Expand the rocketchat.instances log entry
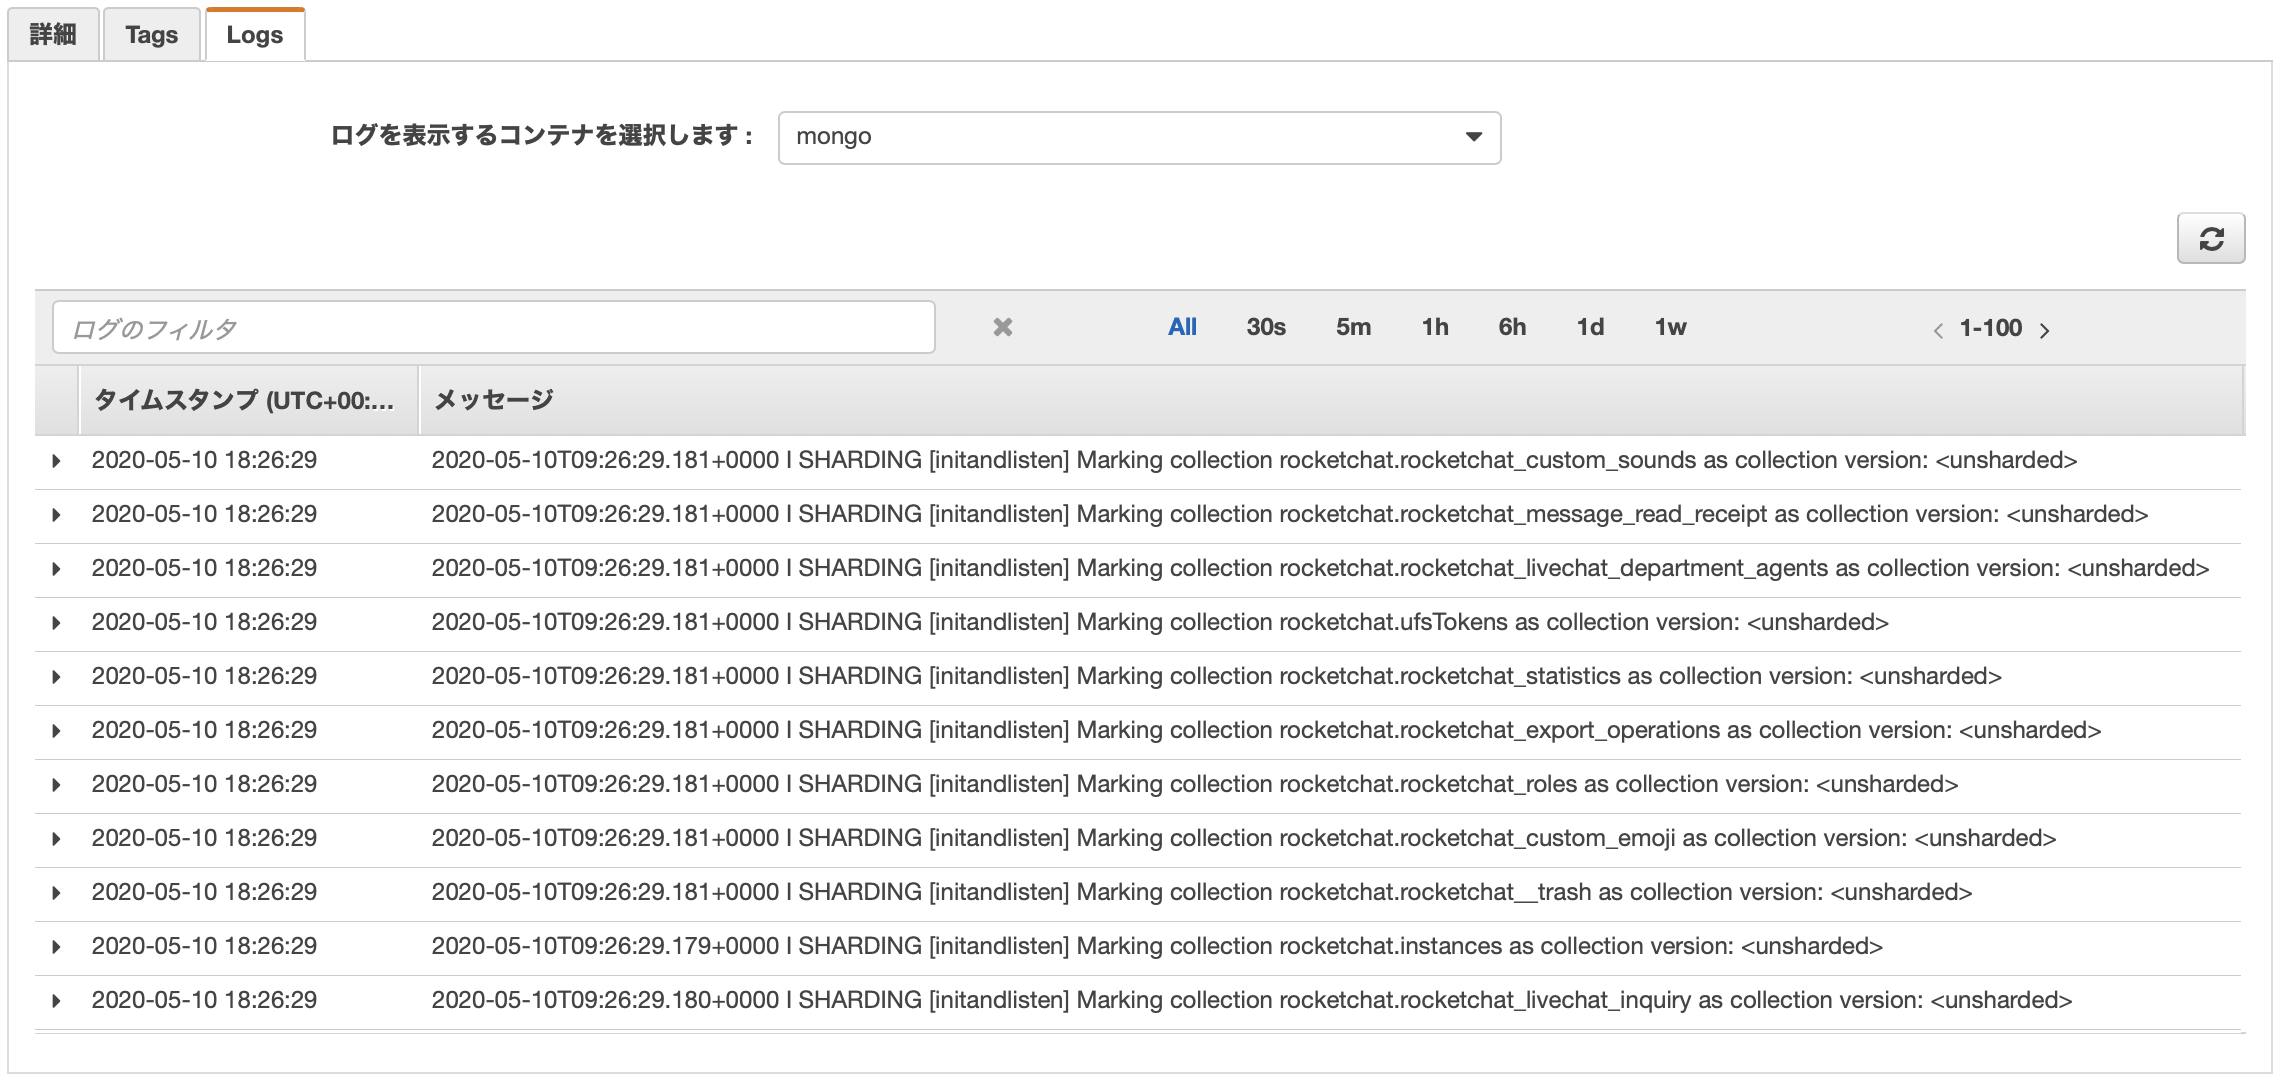The width and height of the screenshot is (2288, 1088). click(x=56, y=947)
